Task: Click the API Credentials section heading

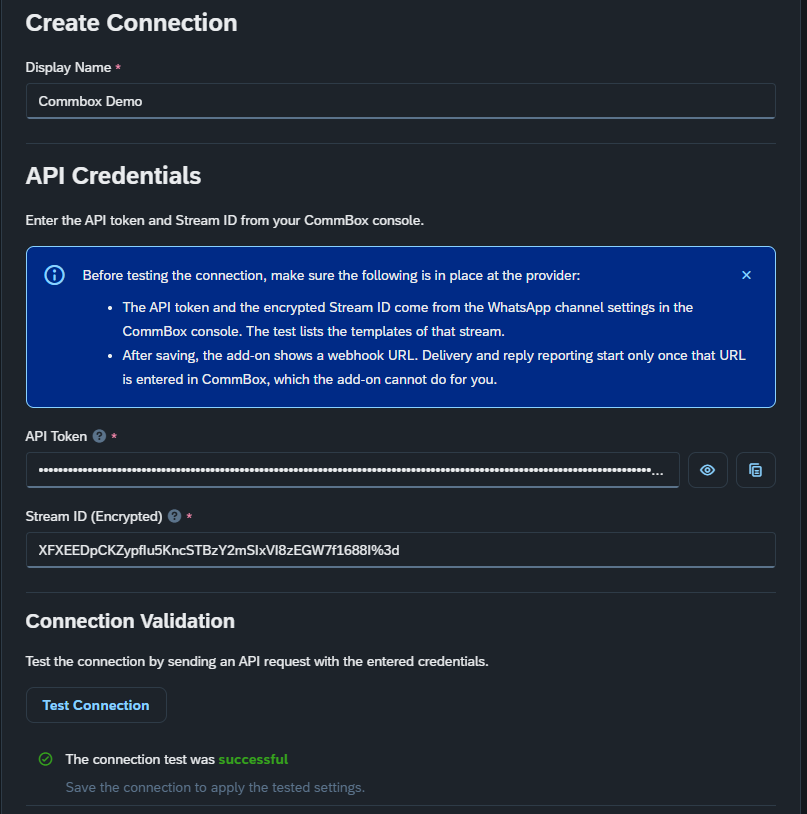Action: pyautogui.click(x=113, y=175)
